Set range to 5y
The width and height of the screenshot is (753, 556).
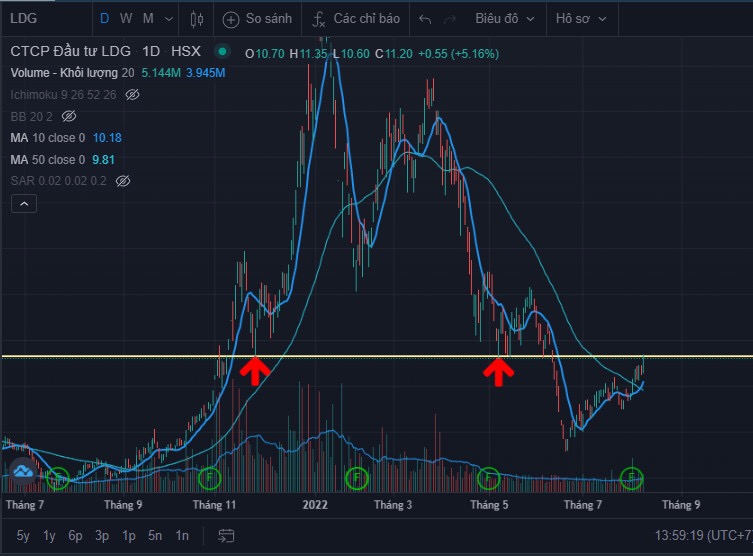pos(23,535)
